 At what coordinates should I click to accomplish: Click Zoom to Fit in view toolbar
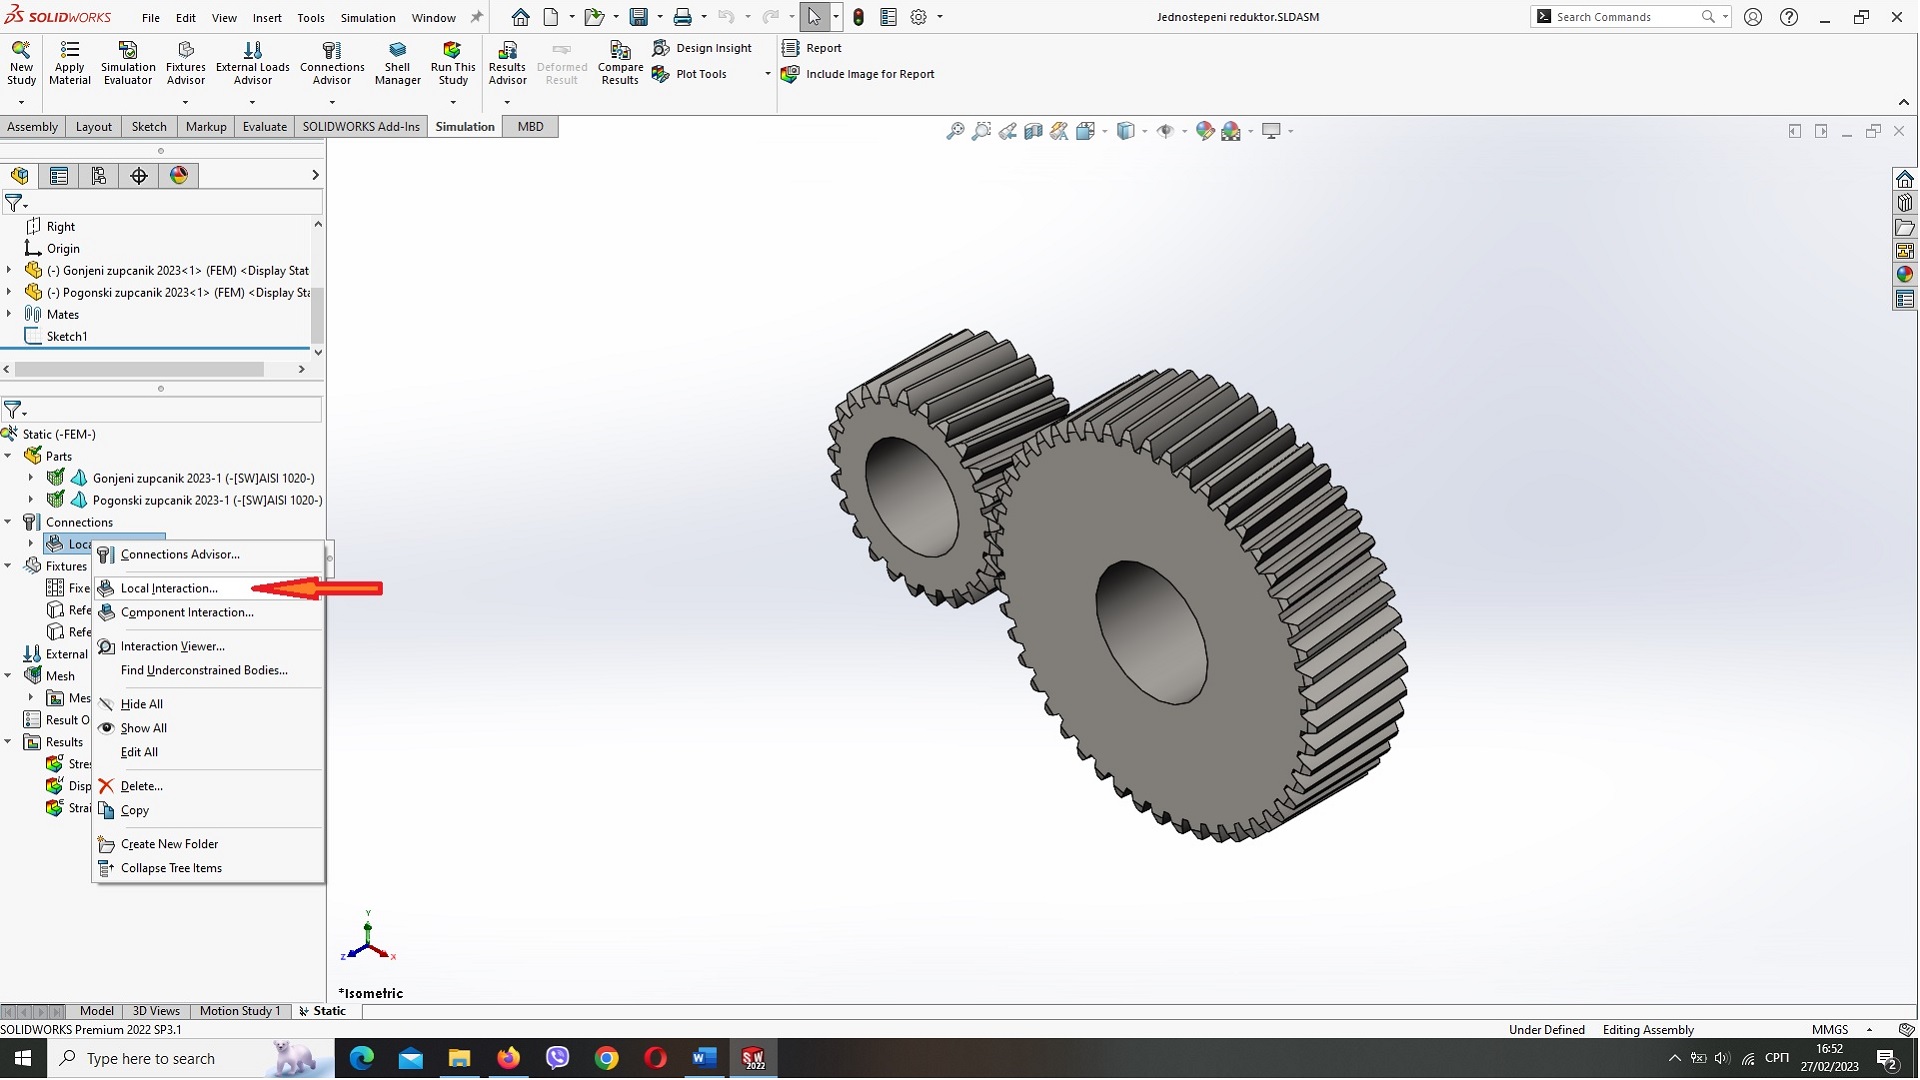[x=955, y=131]
